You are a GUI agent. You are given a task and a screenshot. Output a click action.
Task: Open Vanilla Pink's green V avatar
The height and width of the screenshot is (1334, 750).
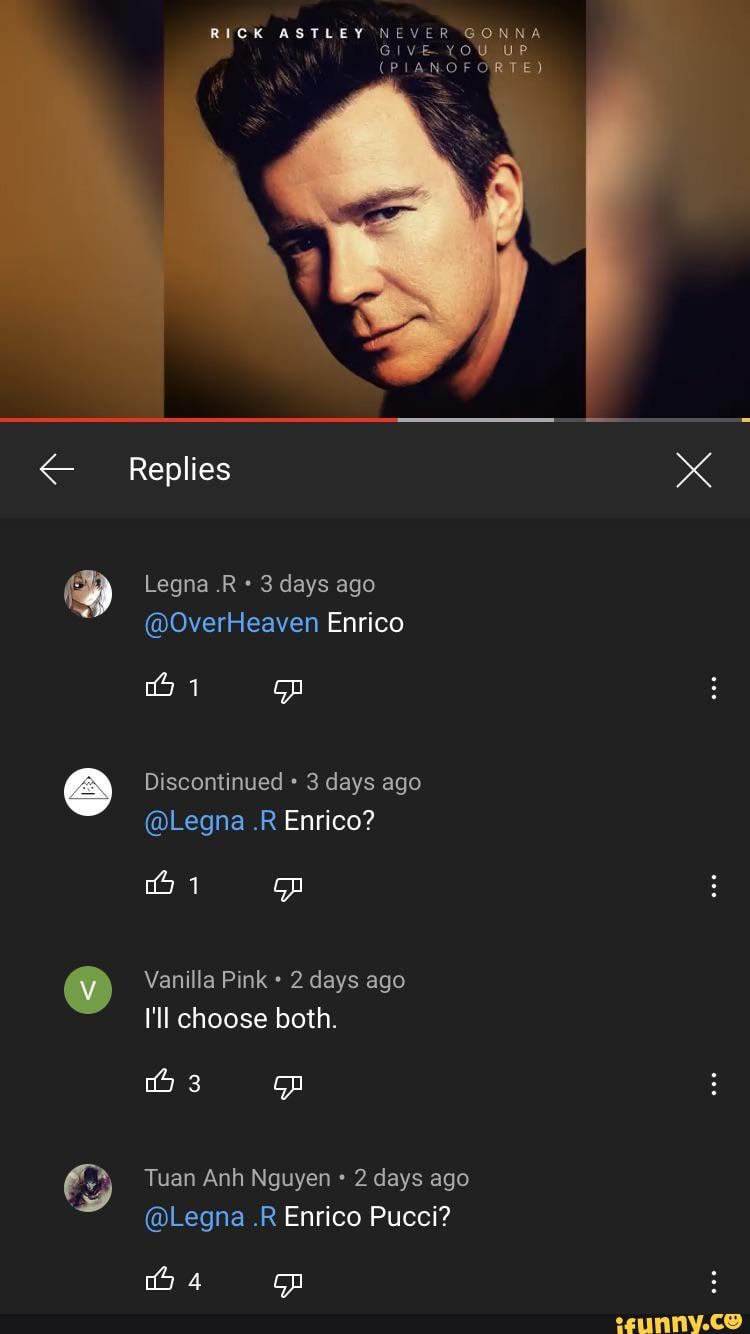[x=88, y=990]
